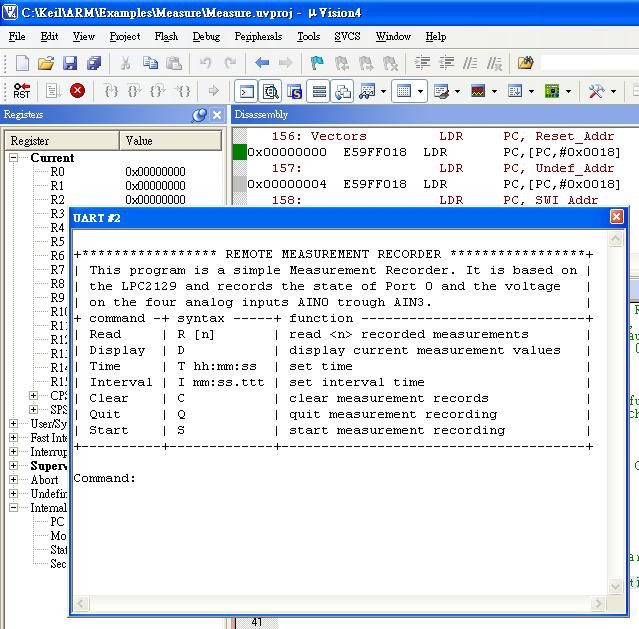Click the Value column header
639x629 pixels.
point(139,141)
